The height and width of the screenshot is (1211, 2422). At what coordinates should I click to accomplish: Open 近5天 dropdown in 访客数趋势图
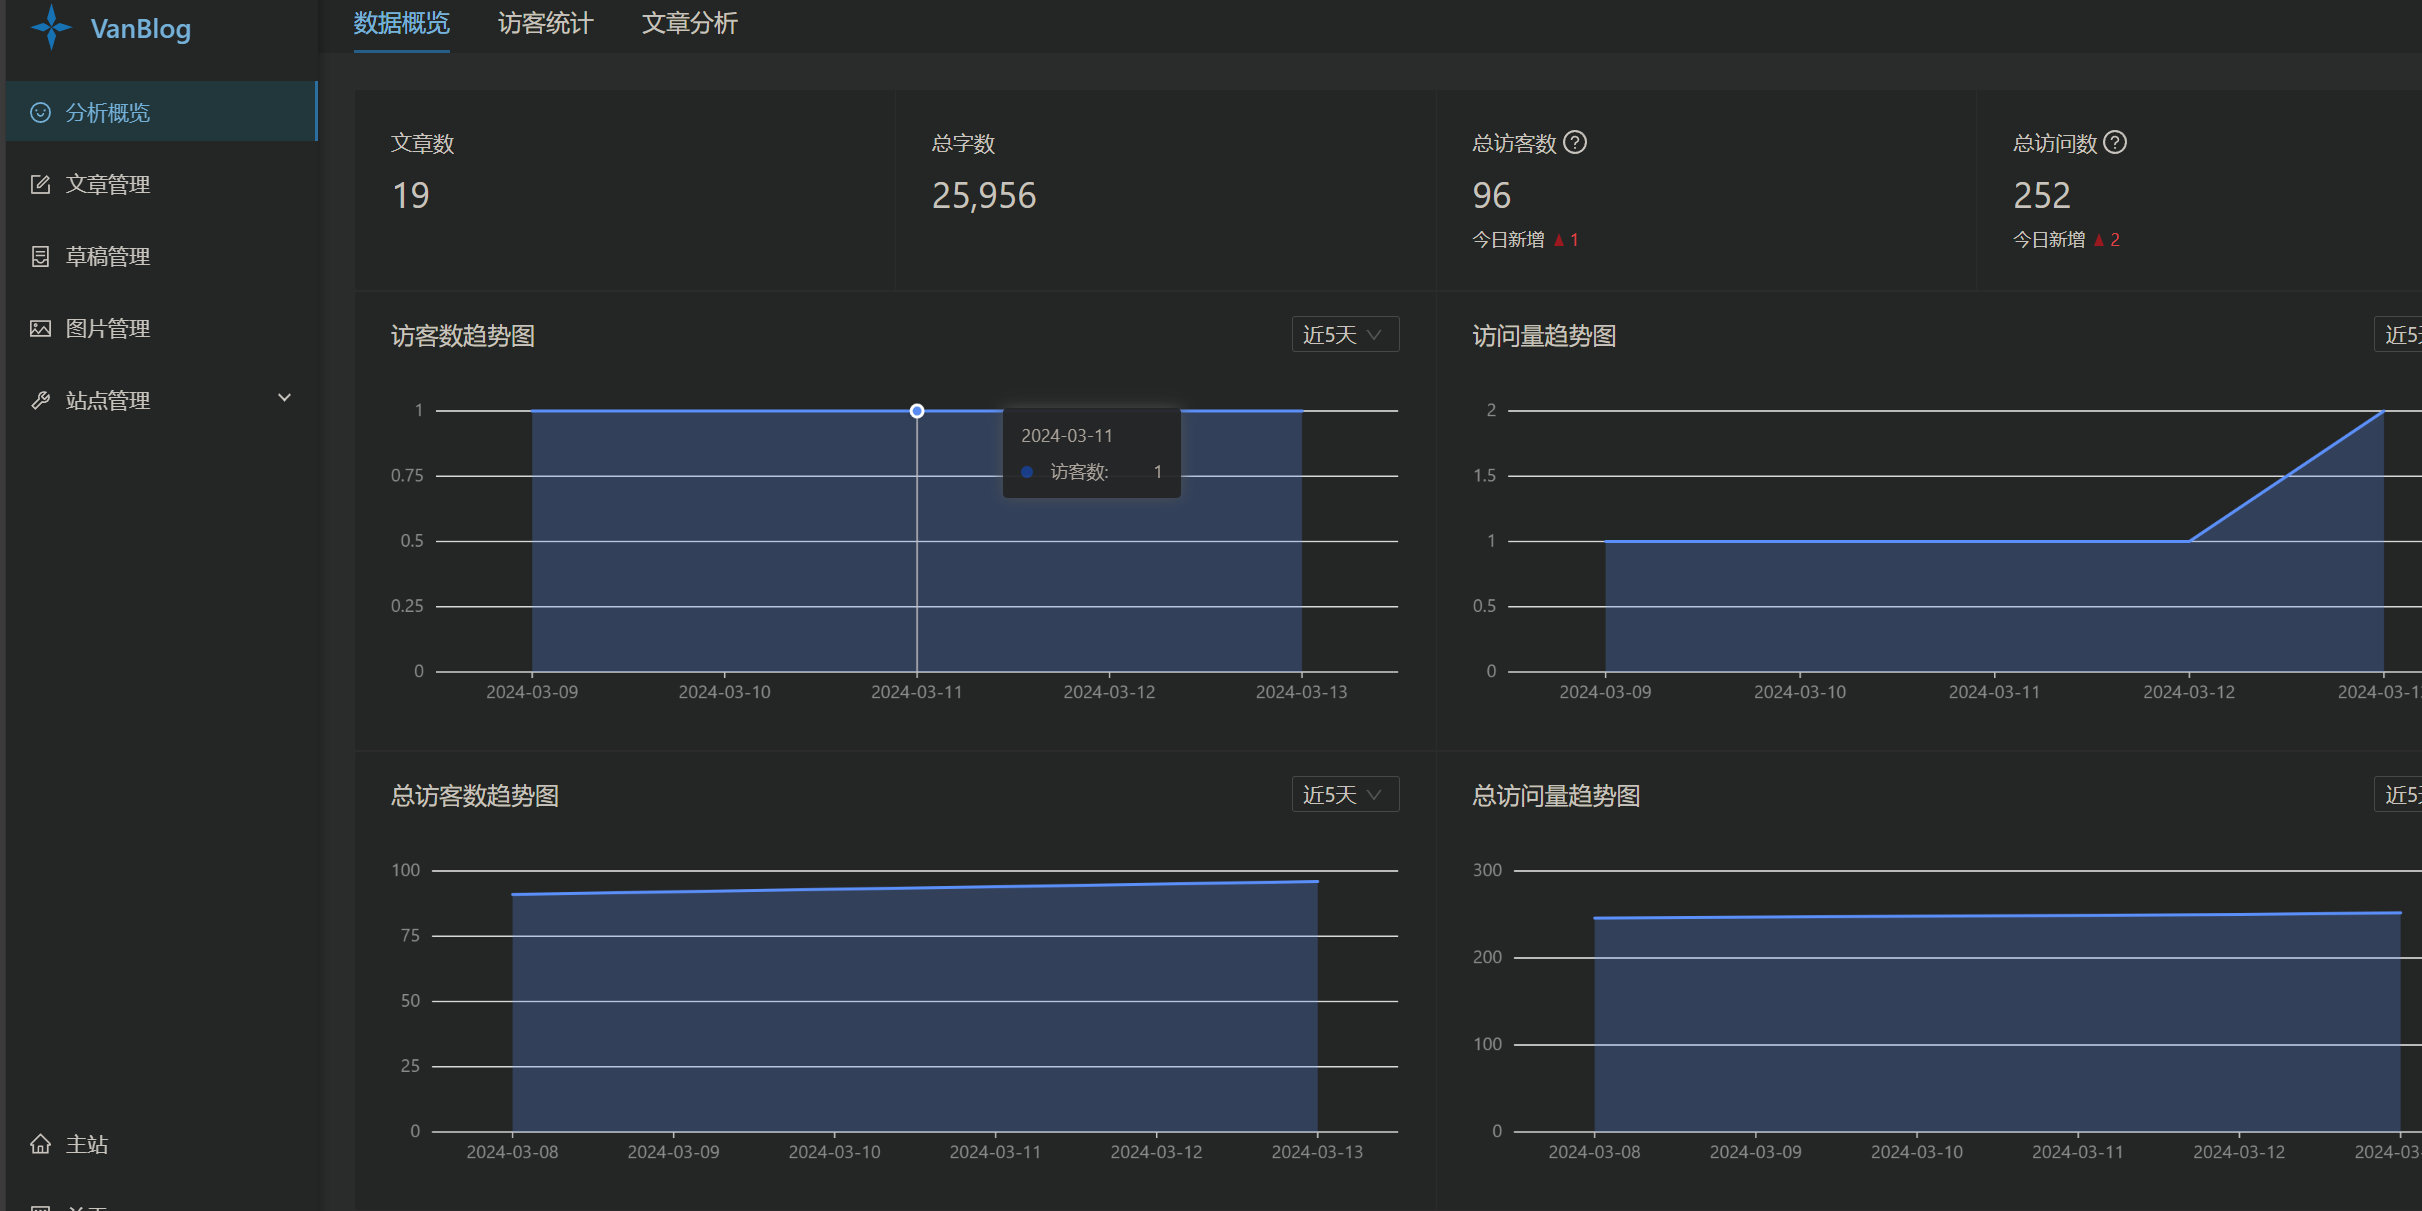(1344, 335)
